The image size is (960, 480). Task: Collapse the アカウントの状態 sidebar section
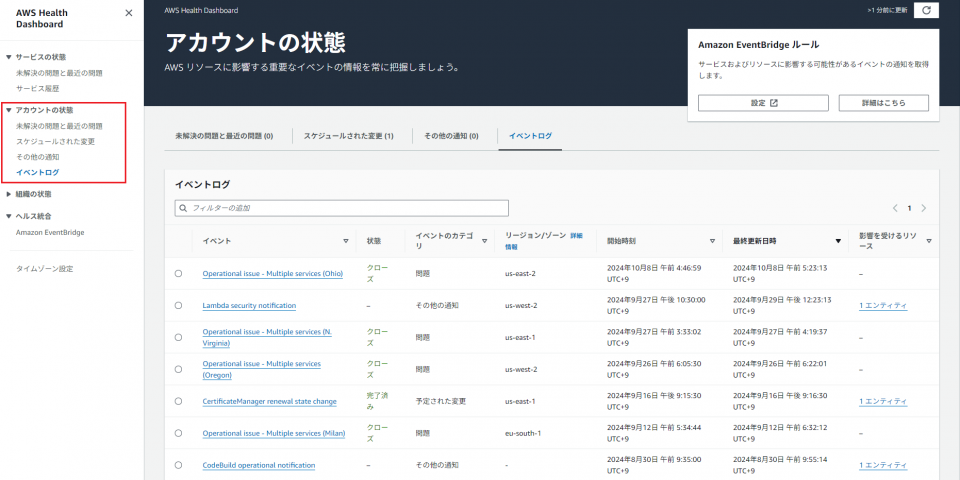click(x=9, y=110)
